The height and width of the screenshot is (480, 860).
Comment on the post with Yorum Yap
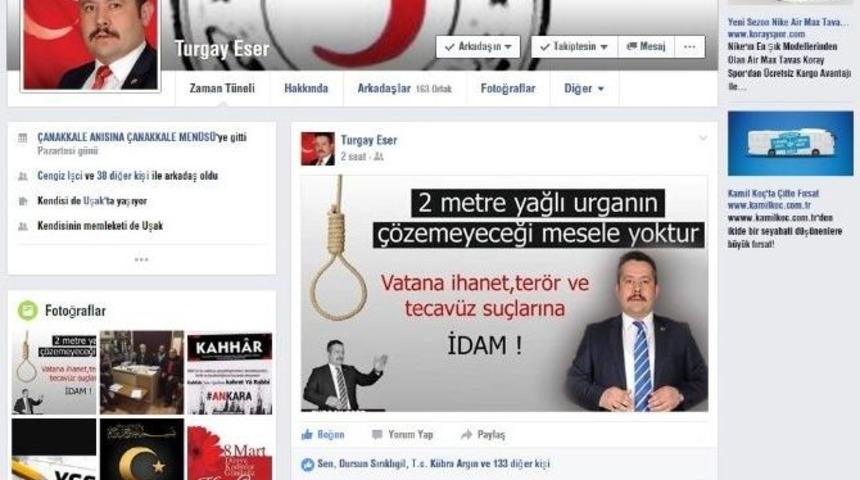(403, 435)
